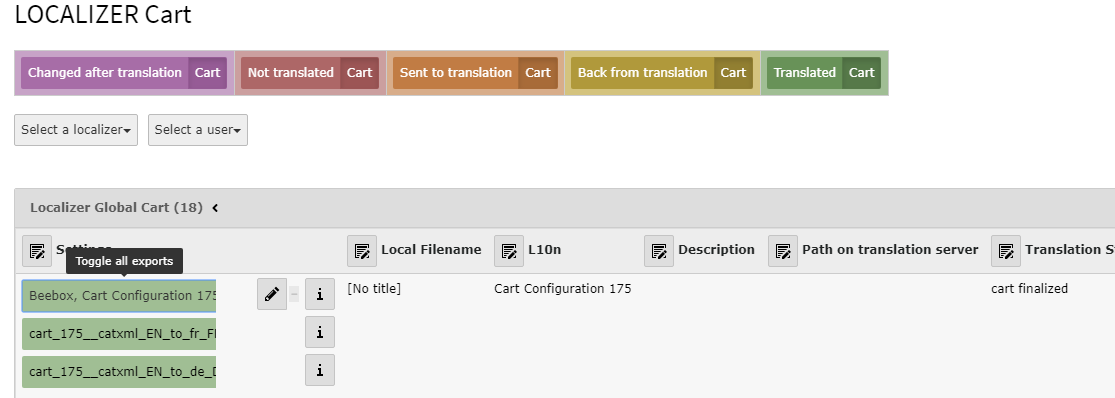Click the Local Filename column edit icon
The image size is (1115, 398).
[x=362, y=251]
